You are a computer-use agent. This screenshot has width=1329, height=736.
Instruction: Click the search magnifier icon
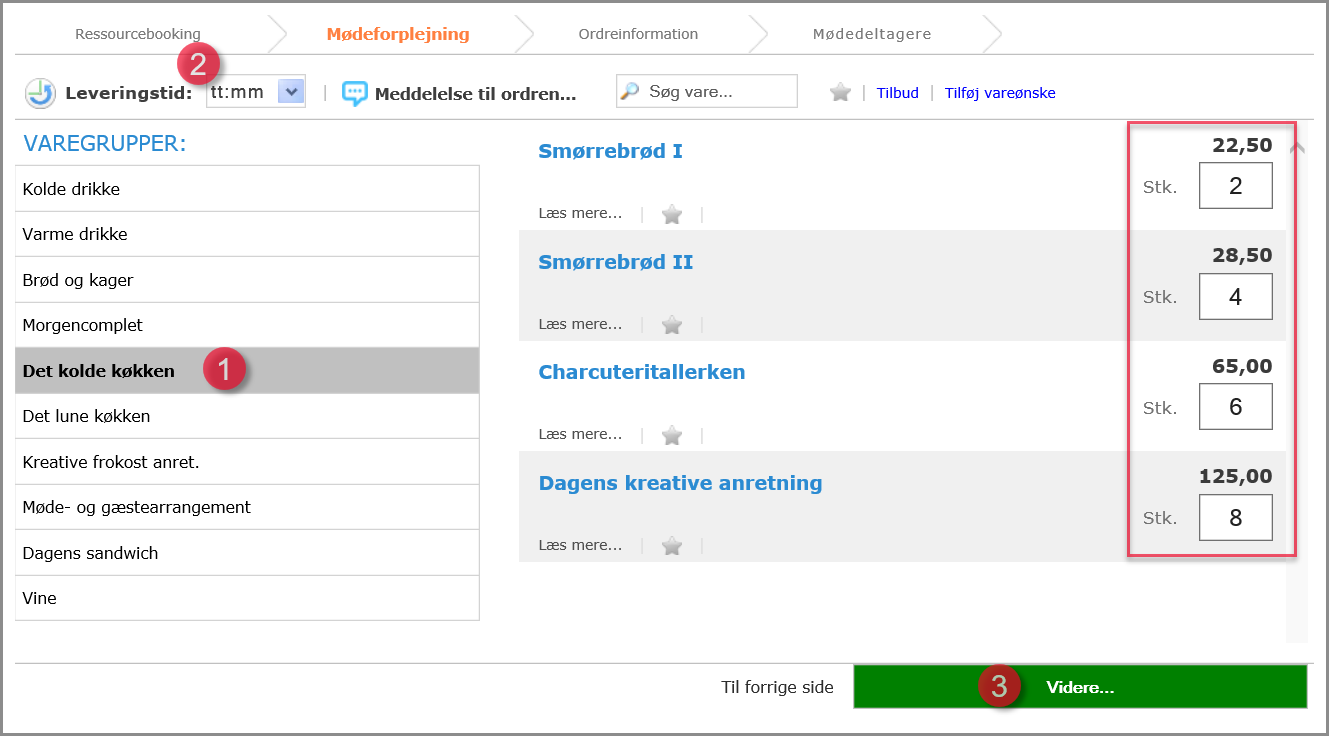coord(629,91)
